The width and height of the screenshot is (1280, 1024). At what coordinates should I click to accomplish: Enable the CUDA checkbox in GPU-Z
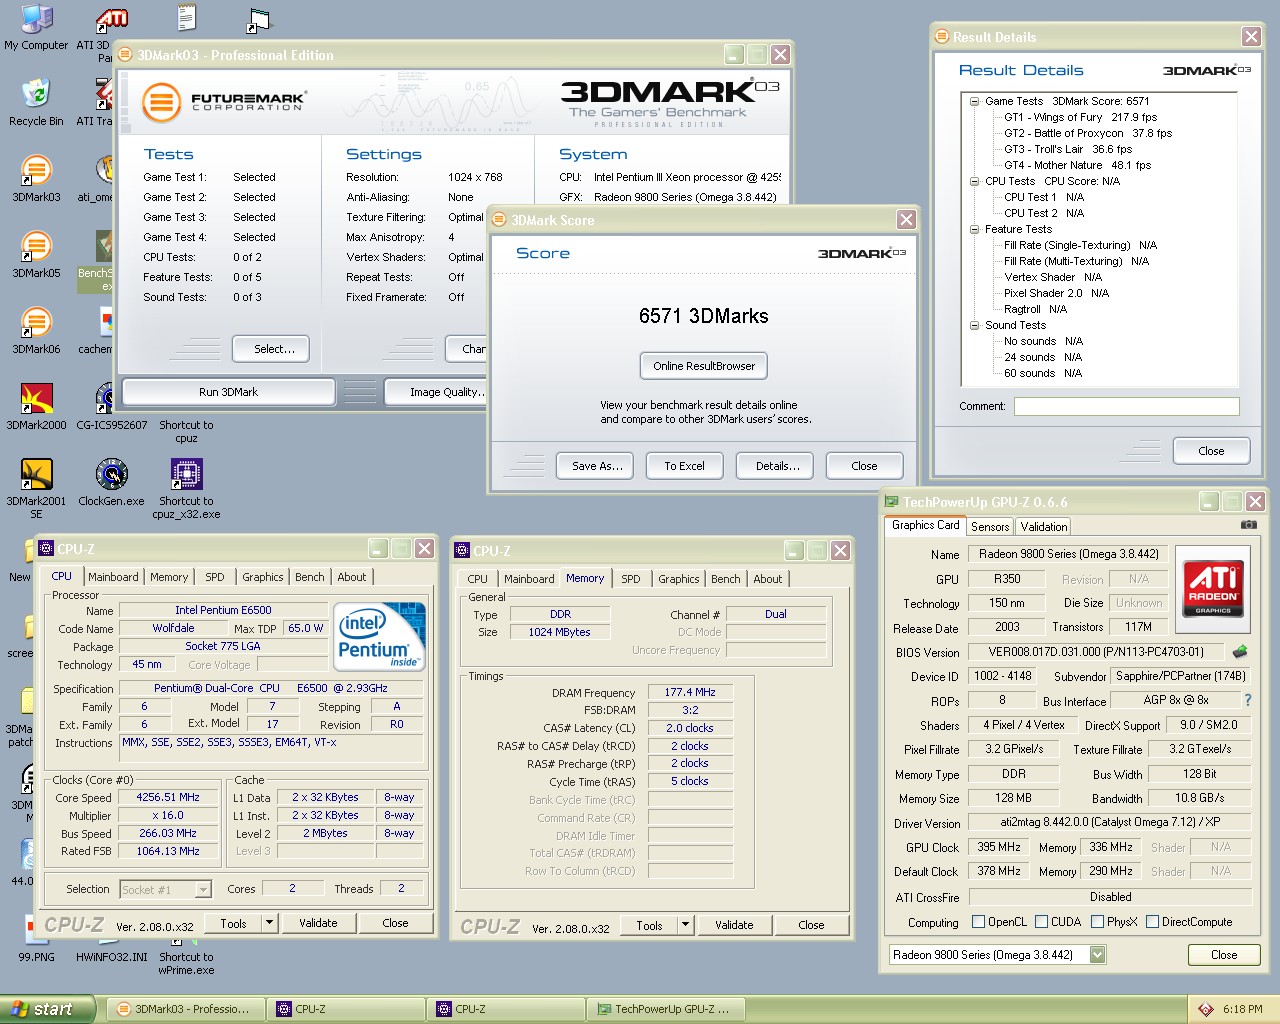1042,922
